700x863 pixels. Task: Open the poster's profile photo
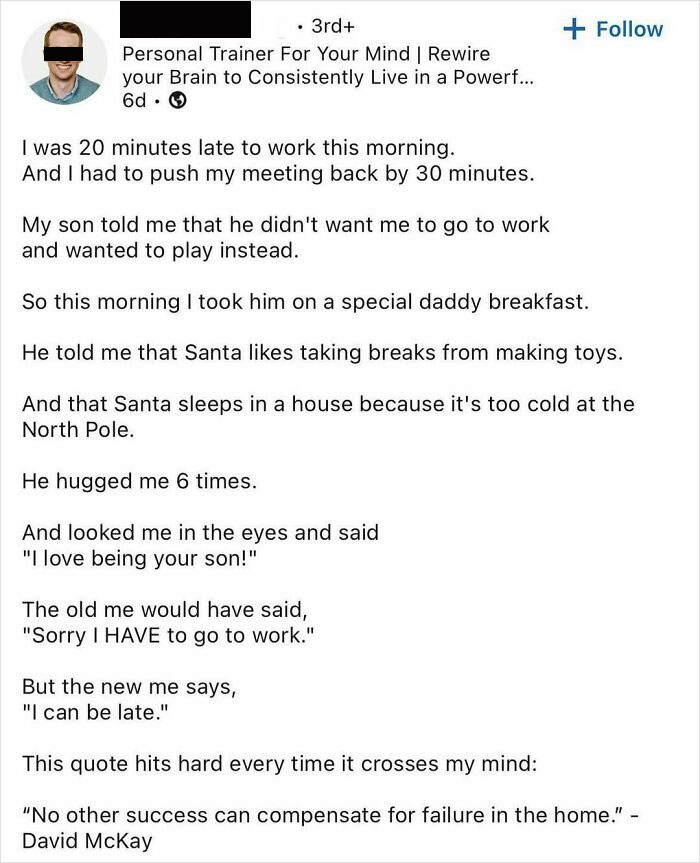[x=64, y=62]
